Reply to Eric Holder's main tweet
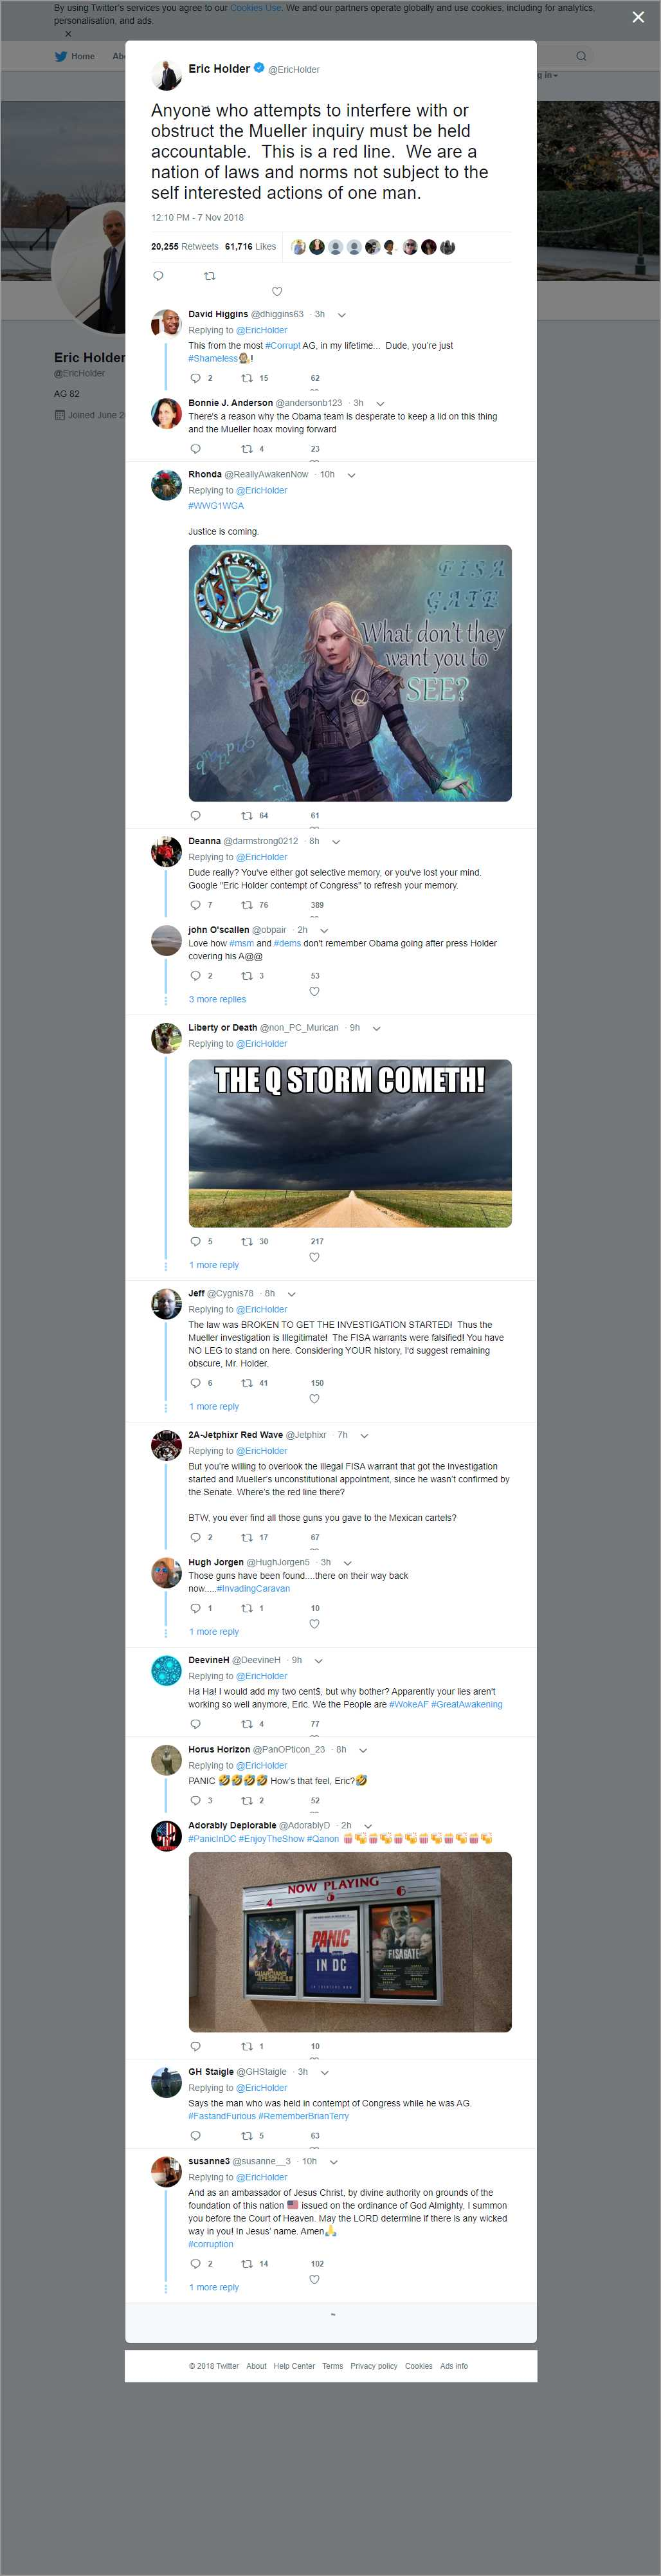 (158, 276)
